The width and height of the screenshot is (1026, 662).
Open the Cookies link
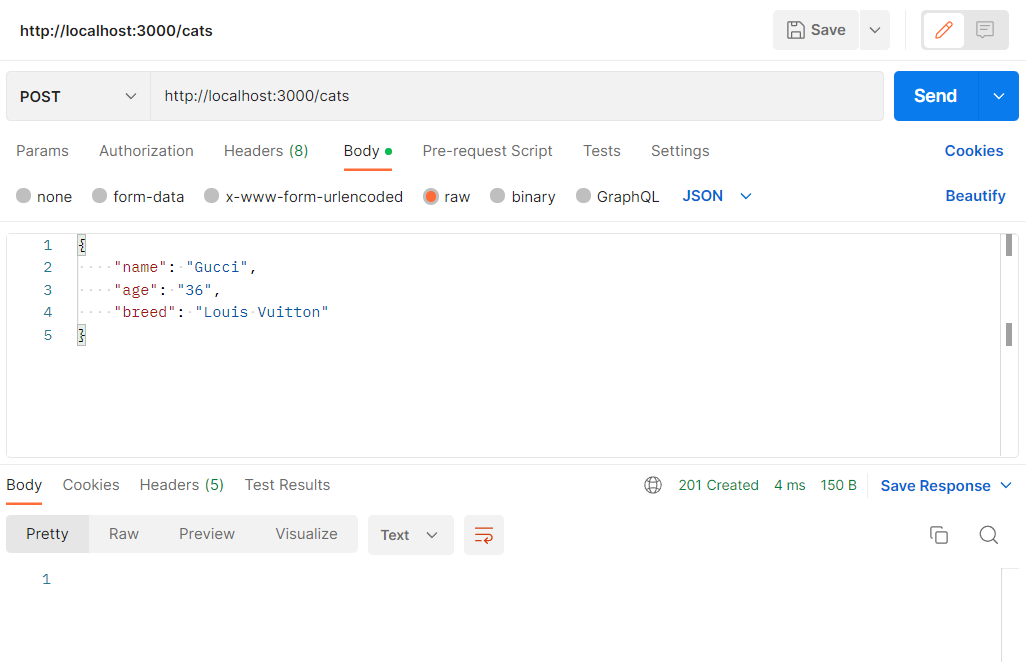pos(974,151)
